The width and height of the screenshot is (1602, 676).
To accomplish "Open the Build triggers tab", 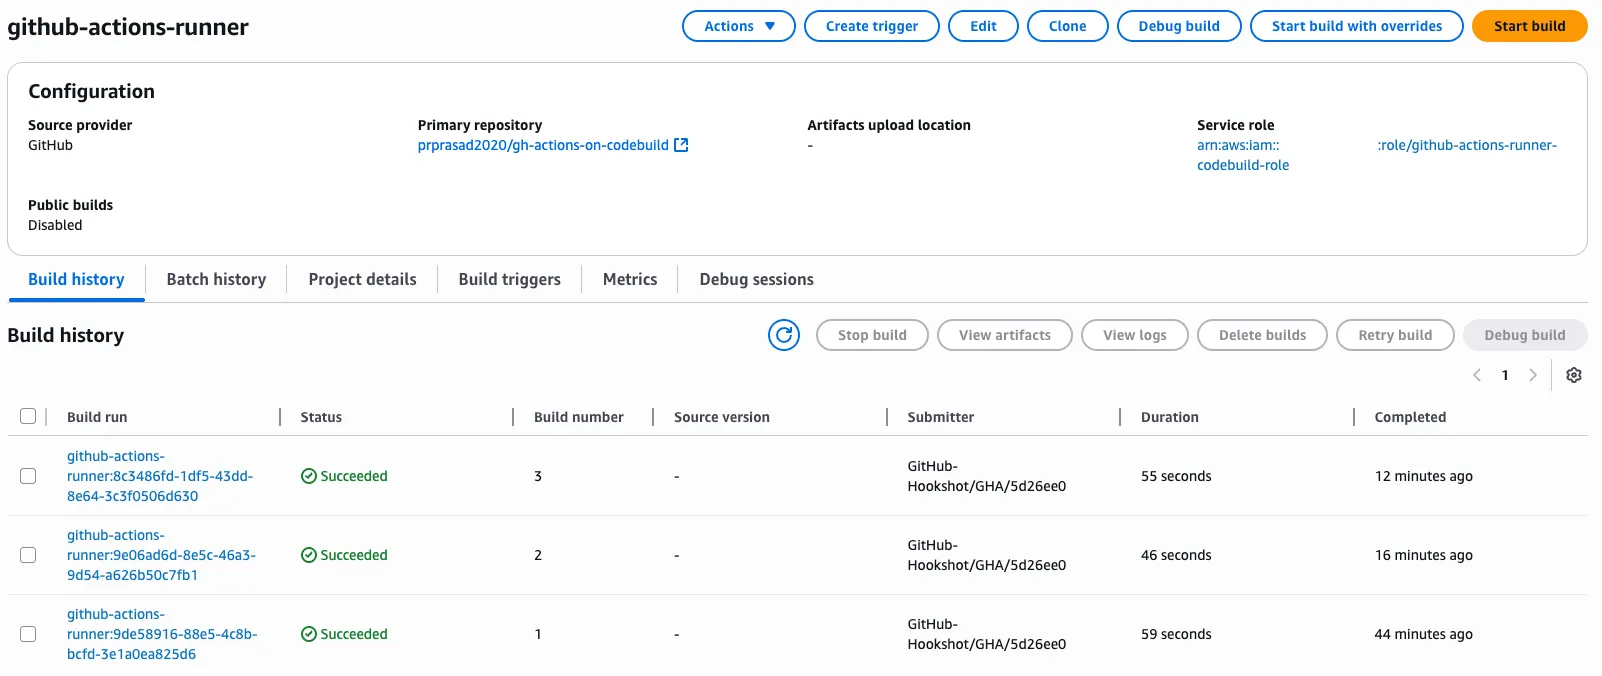I will (509, 280).
